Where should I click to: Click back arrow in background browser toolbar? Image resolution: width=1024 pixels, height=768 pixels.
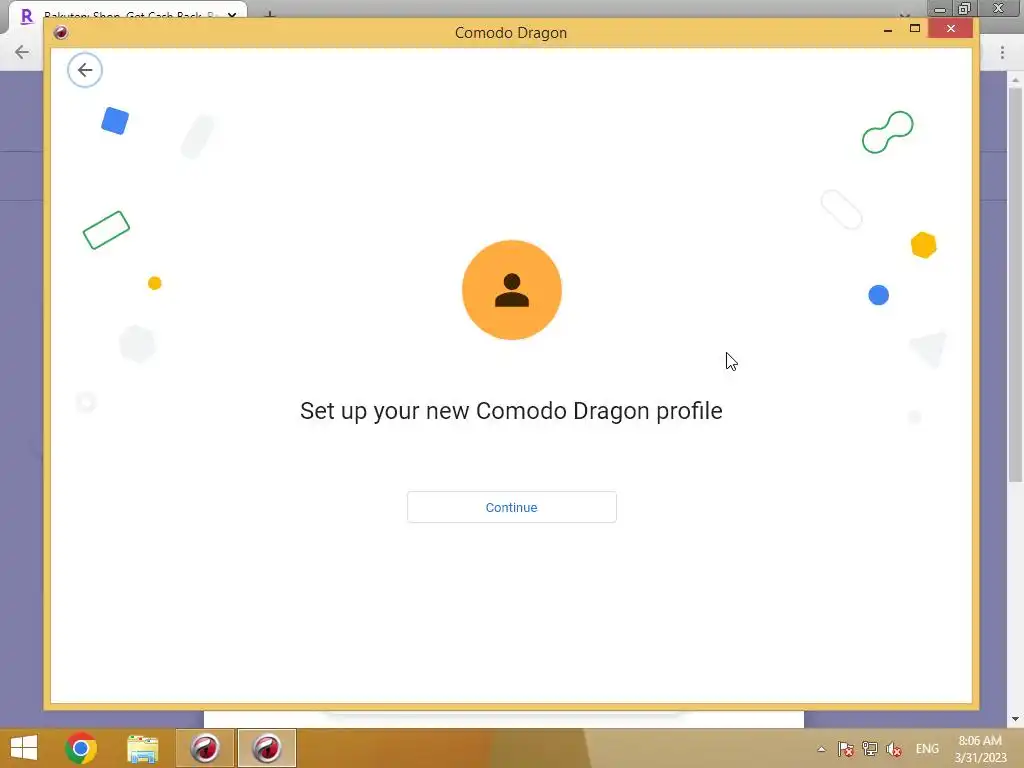click(x=22, y=52)
